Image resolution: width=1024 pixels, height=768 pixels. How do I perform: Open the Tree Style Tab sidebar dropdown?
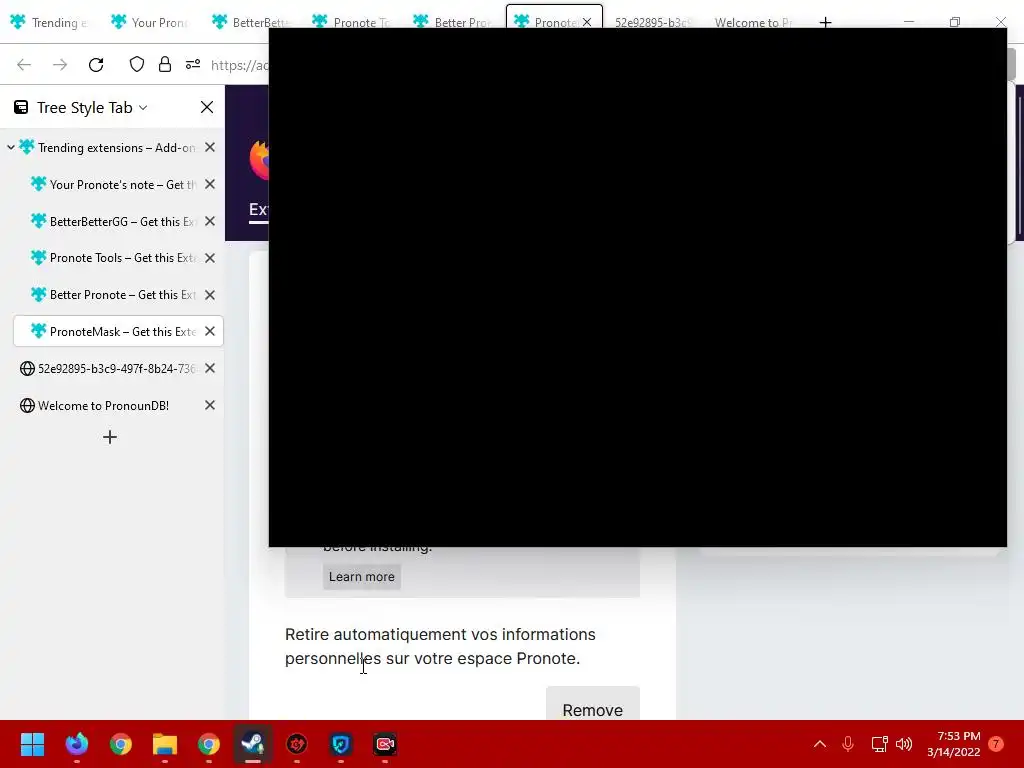tap(143, 108)
